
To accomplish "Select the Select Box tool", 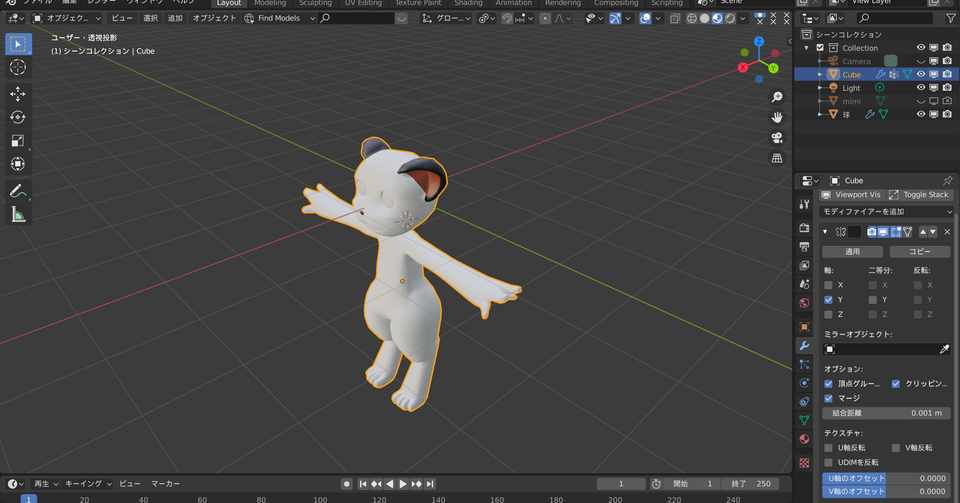I will (x=18, y=44).
